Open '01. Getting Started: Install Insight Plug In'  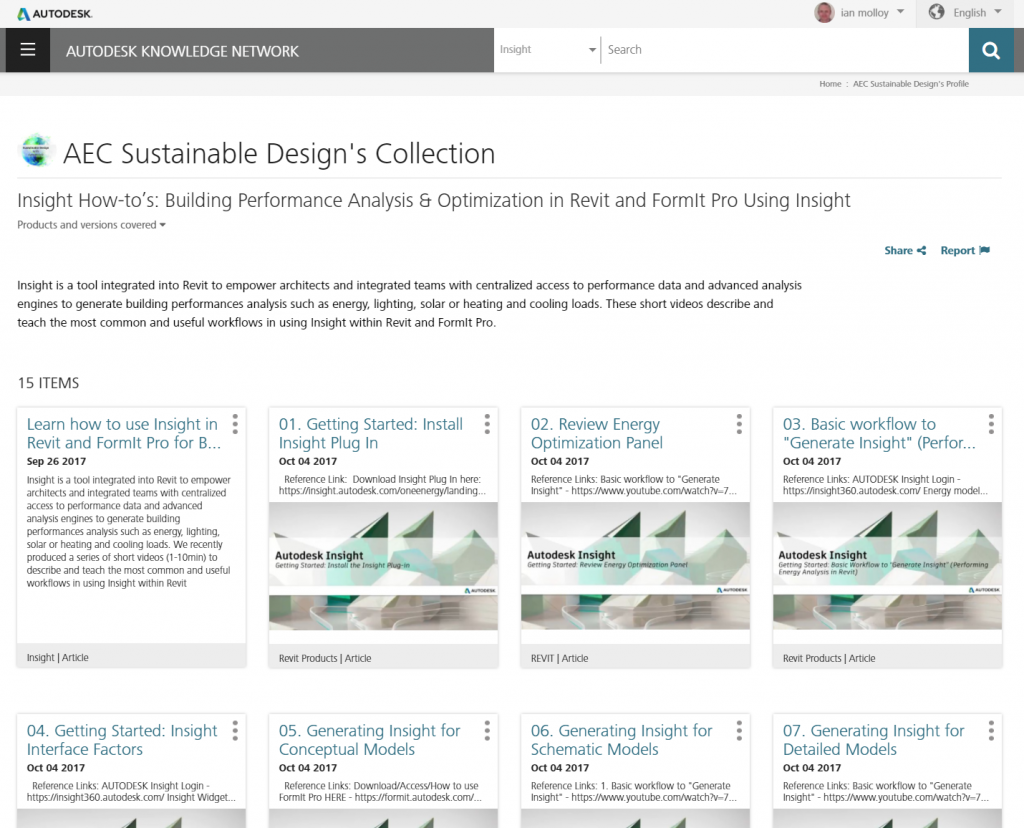click(370, 434)
